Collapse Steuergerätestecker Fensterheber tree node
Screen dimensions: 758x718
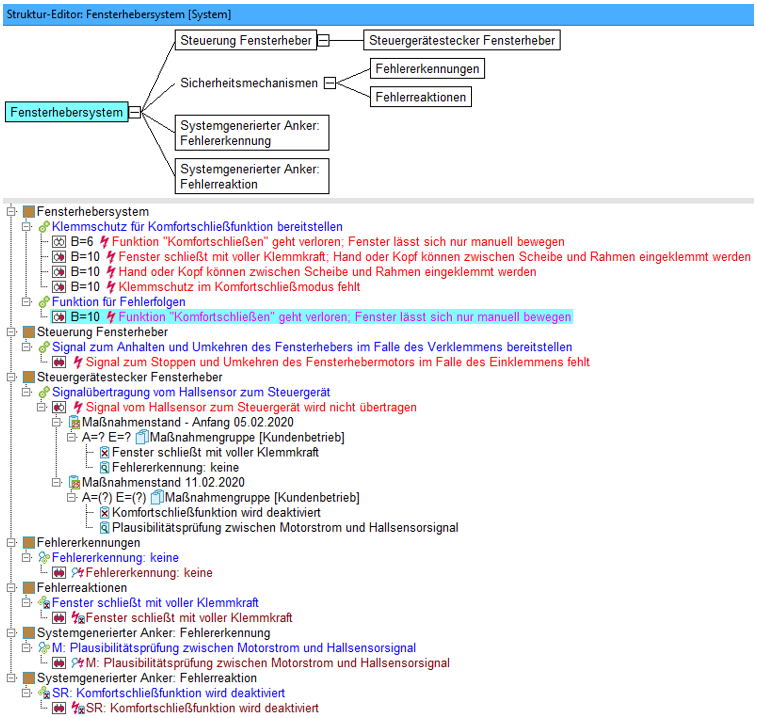click(x=12, y=377)
